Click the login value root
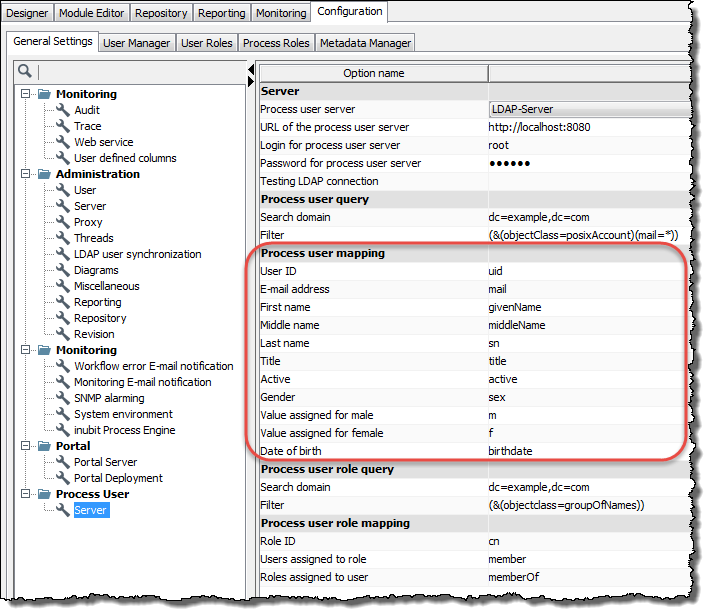The height and width of the screenshot is (616, 711). [x=498, y=145]
